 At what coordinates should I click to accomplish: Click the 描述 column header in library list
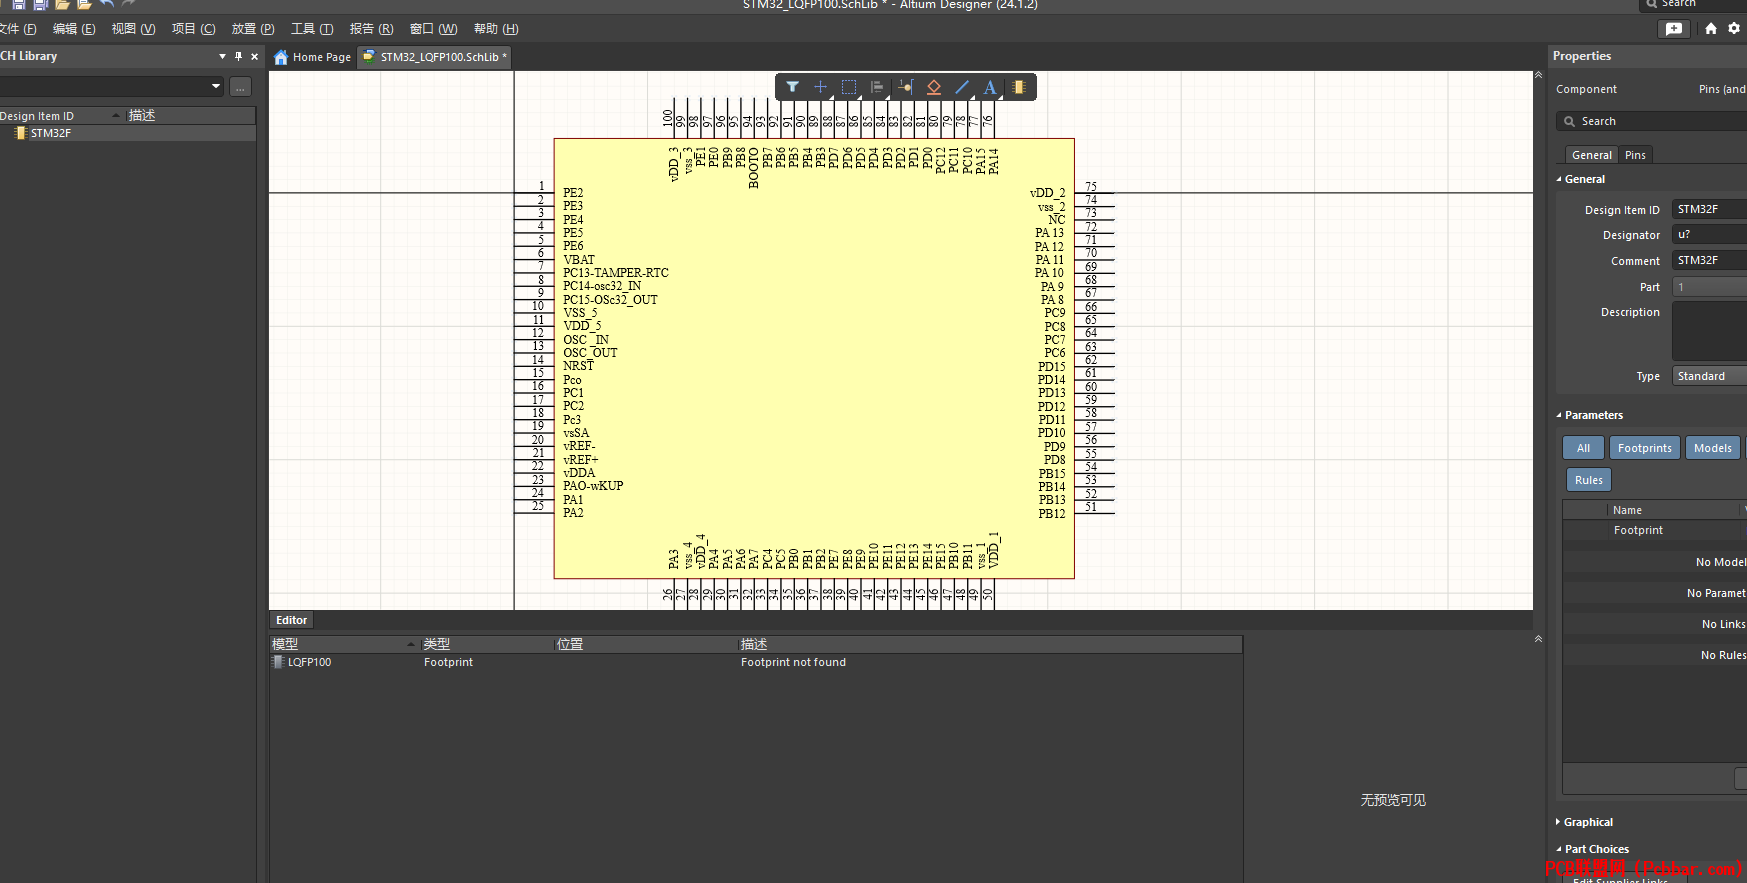pos(190,116)
